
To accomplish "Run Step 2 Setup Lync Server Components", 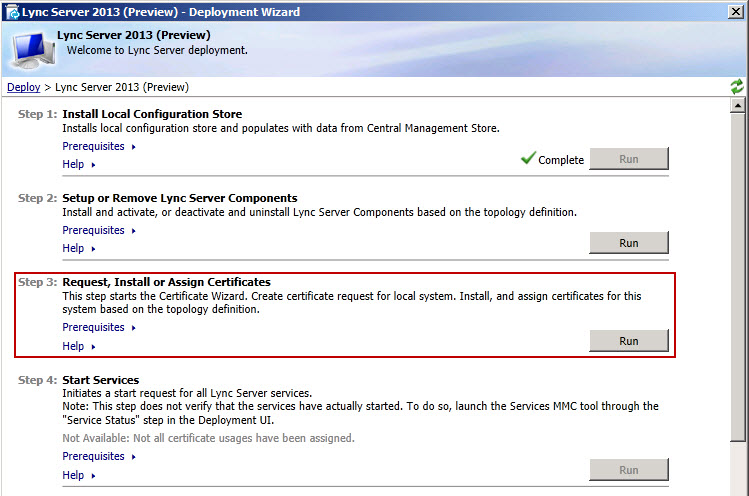I will pyautogui.click(x=628, y=243).
